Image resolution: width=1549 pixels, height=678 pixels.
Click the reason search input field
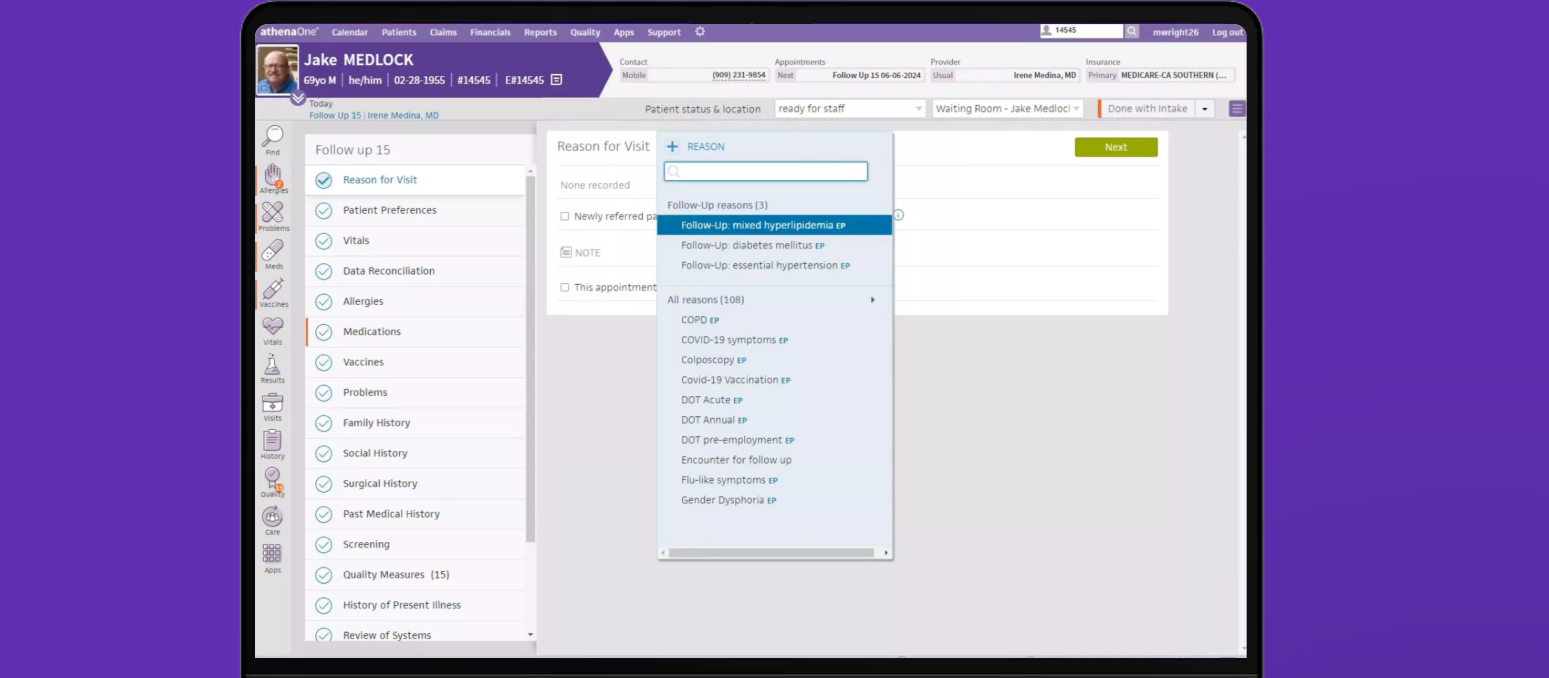[766, 172]
